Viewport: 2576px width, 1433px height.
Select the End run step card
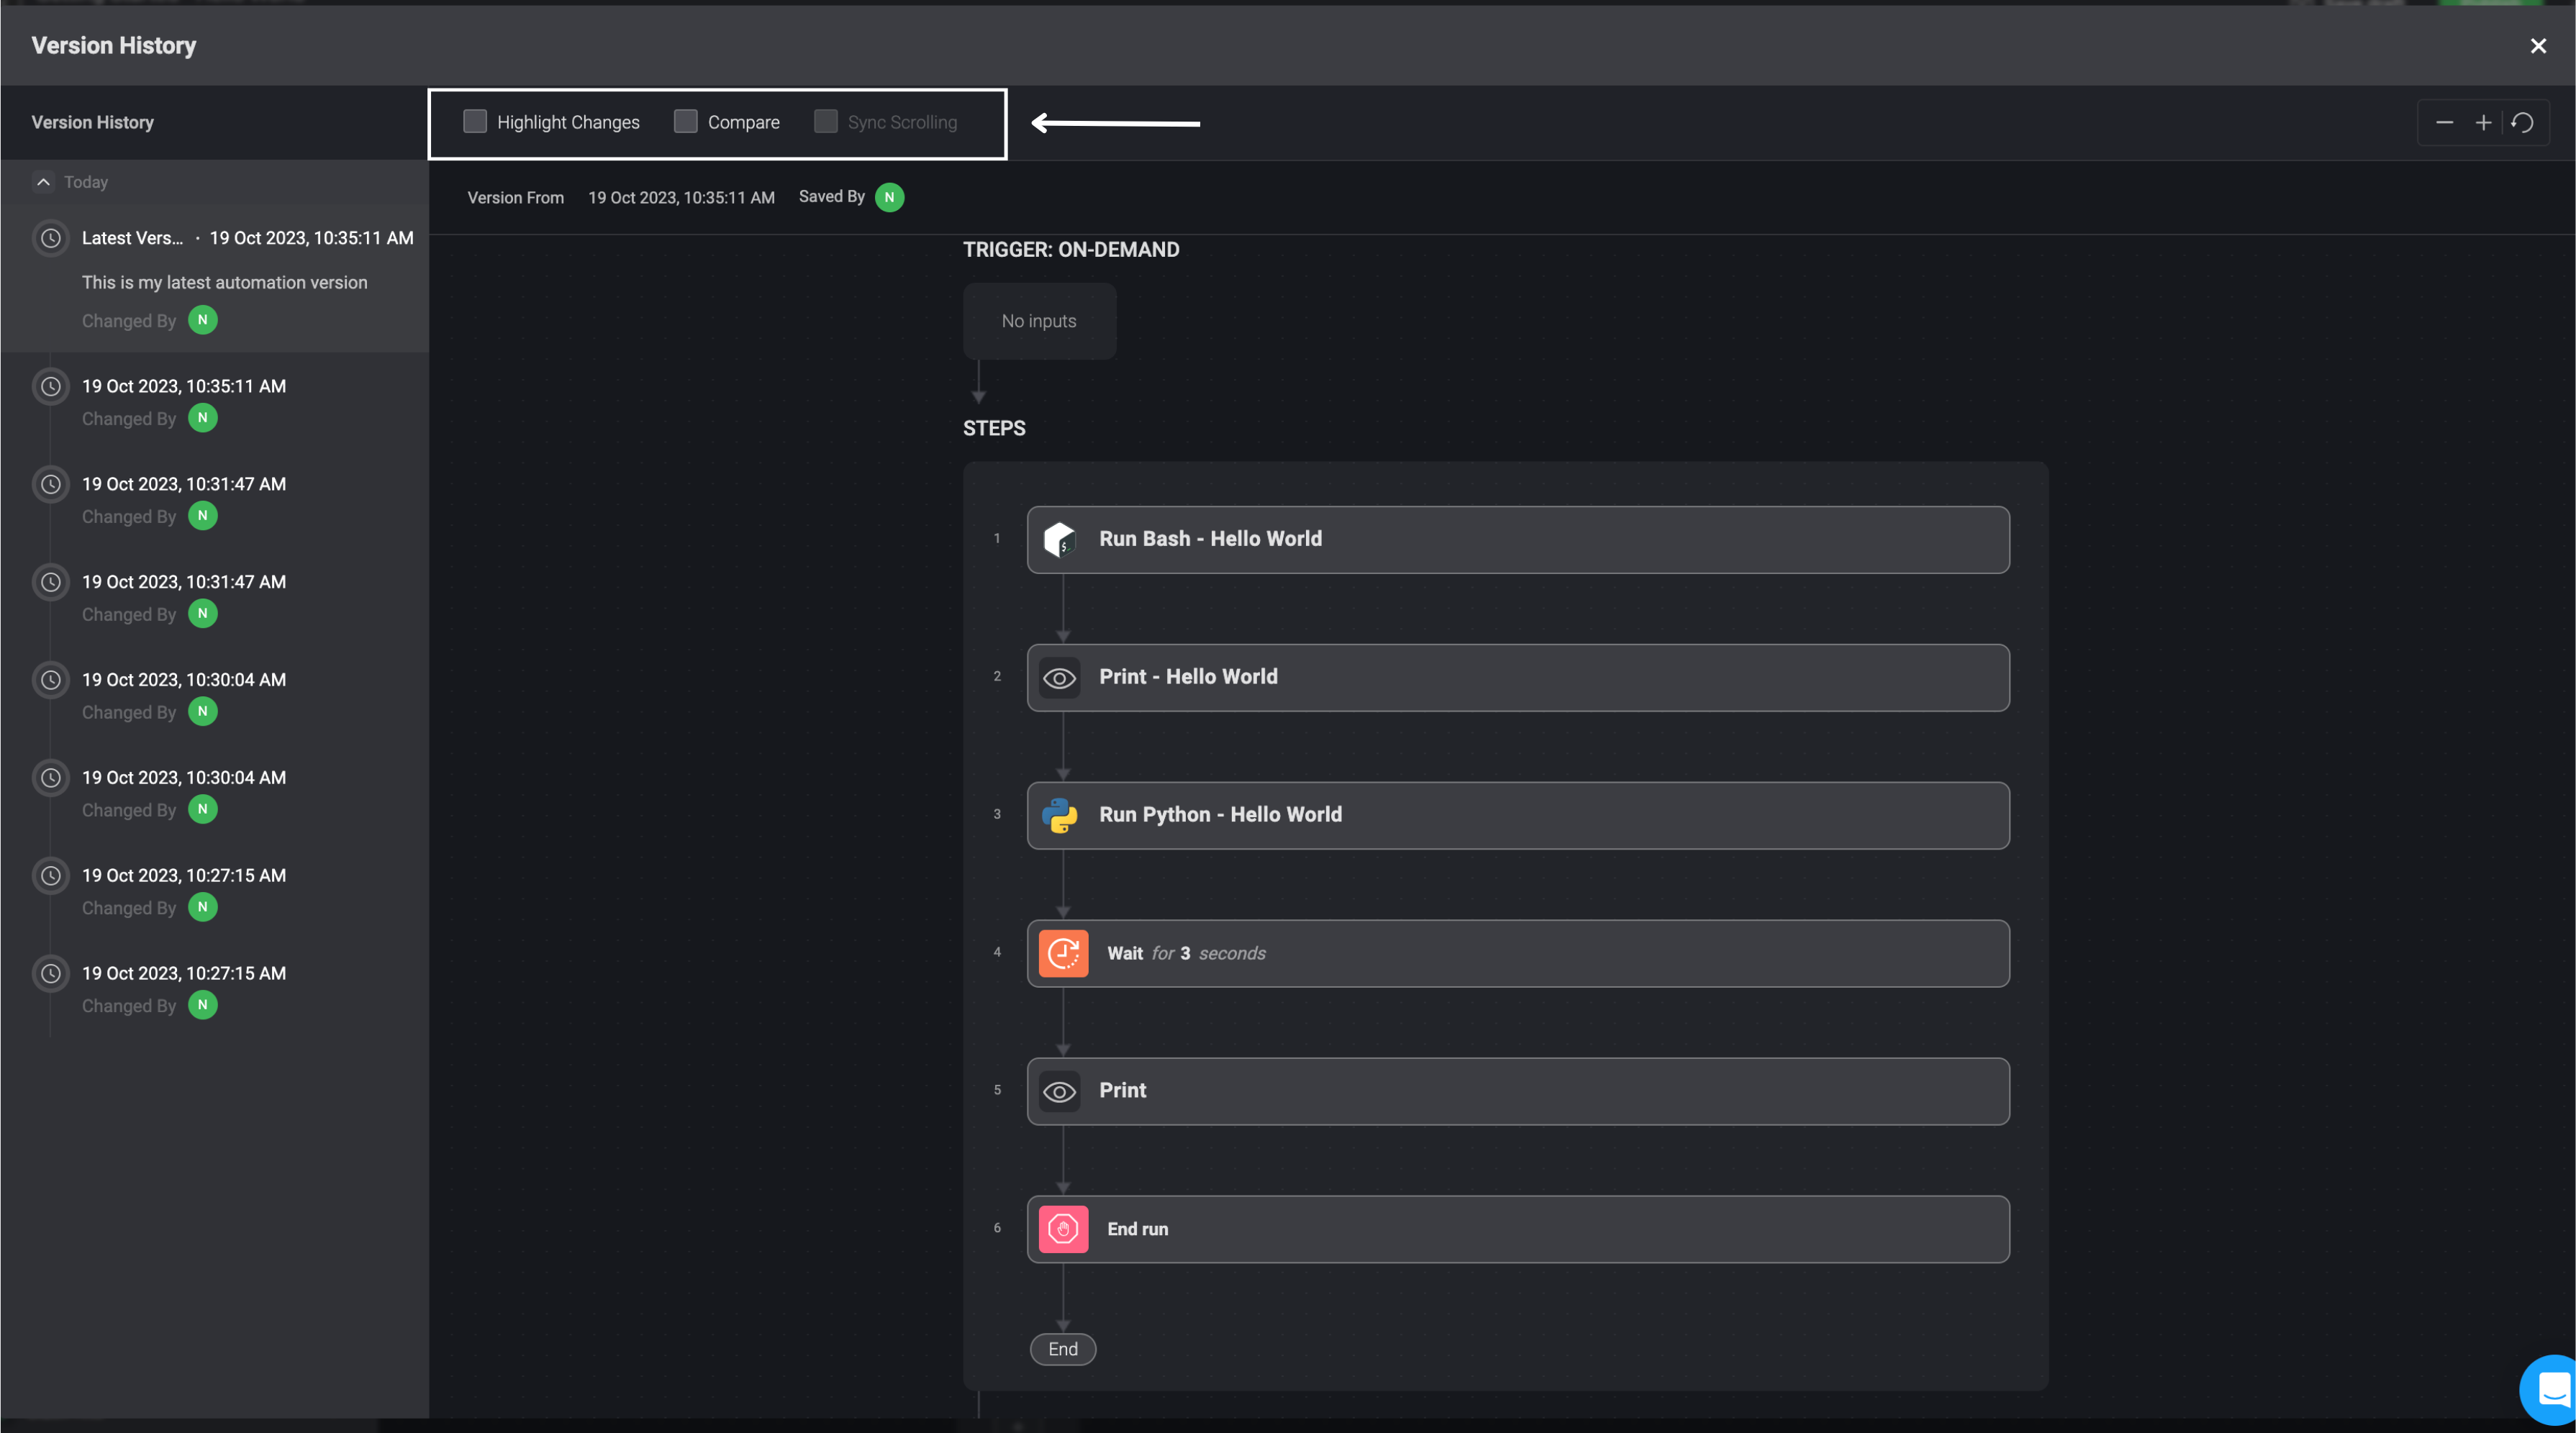pos(1518,1230)
